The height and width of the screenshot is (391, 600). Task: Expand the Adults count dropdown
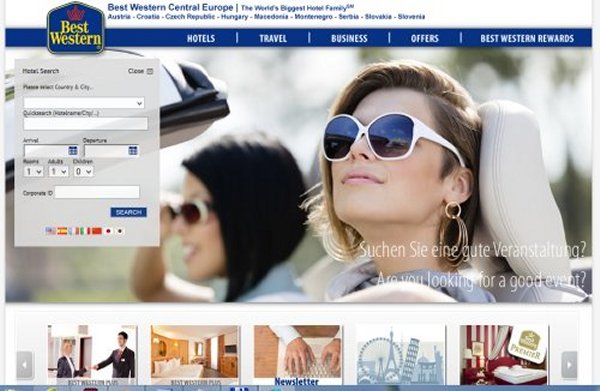click(x=59, y=171)
